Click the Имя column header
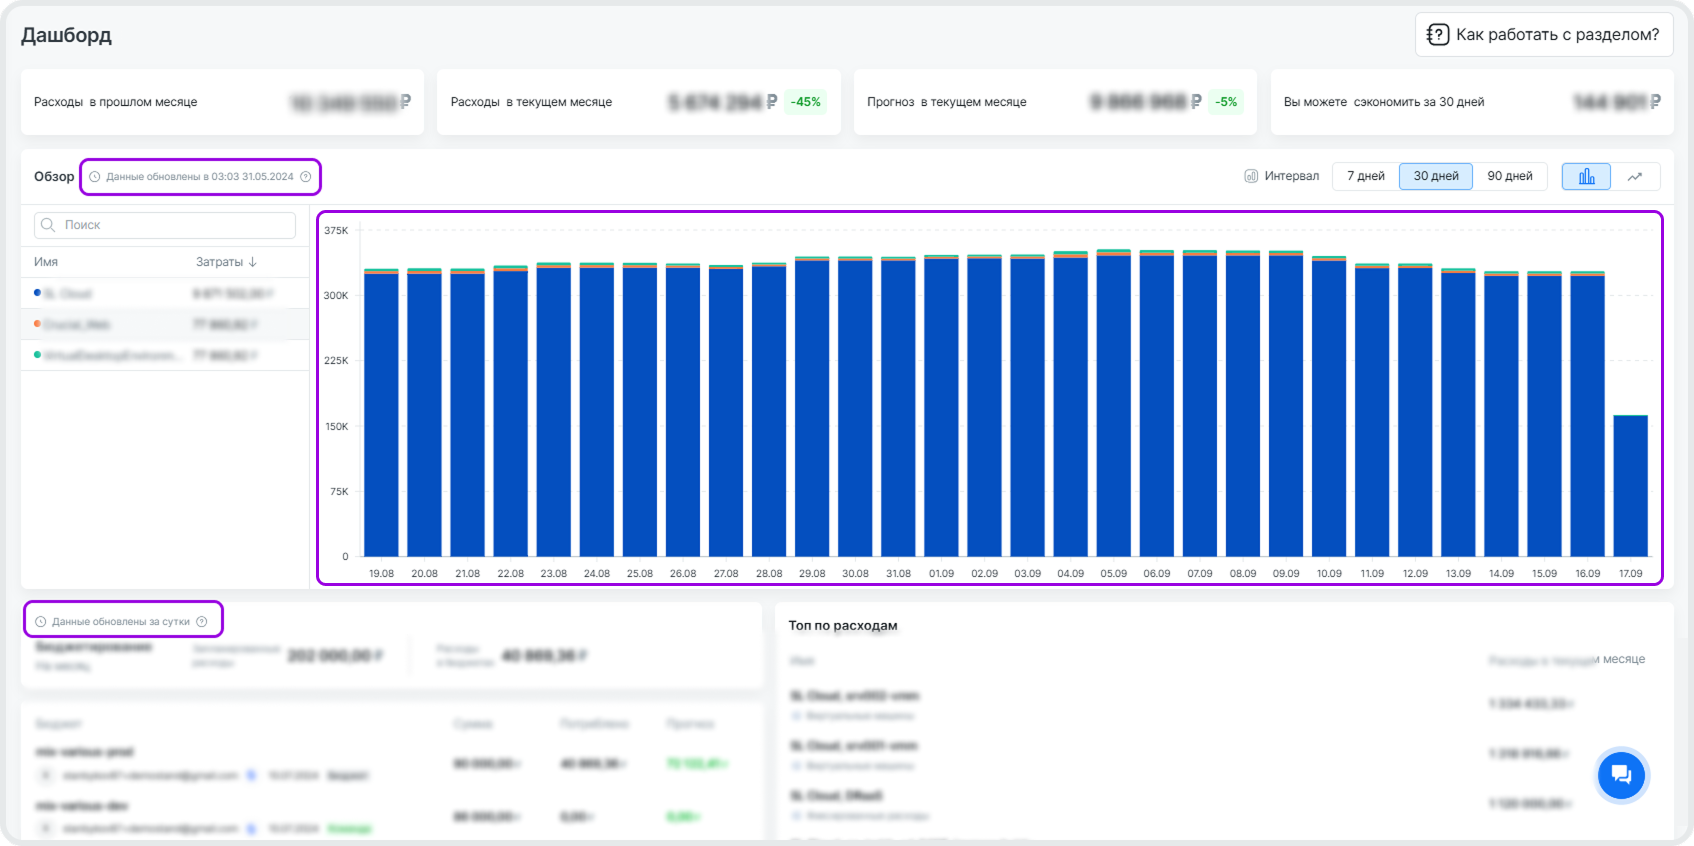The image size is (1694, 846). [x=46, y=262]
